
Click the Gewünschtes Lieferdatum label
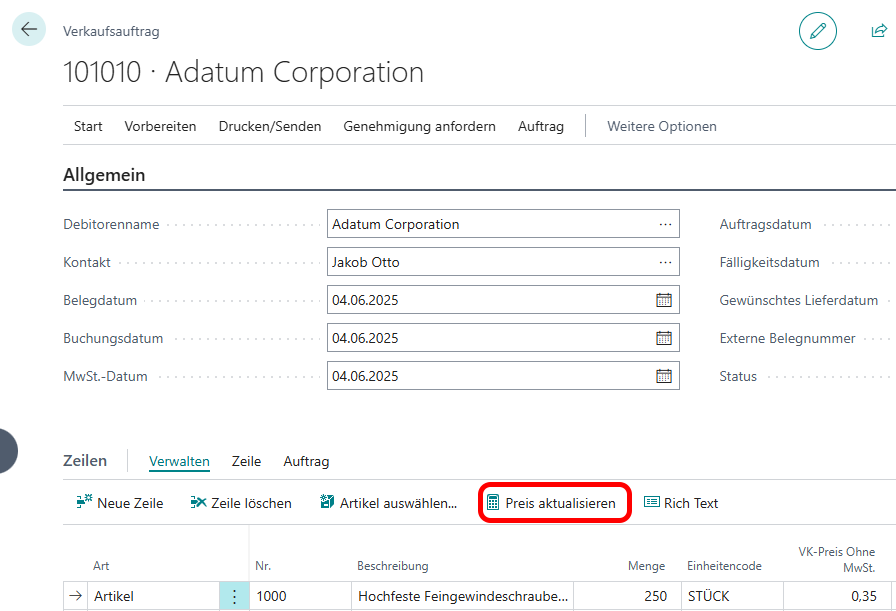[798, 300]
